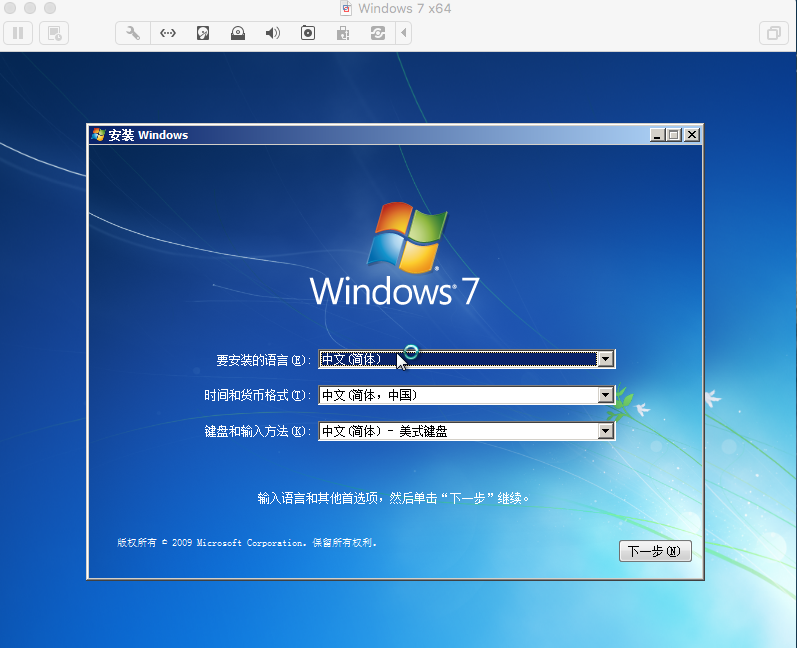Click the 要安装的语言 label
The height and width of the screenshot is (648, 797).
[263, 360]
